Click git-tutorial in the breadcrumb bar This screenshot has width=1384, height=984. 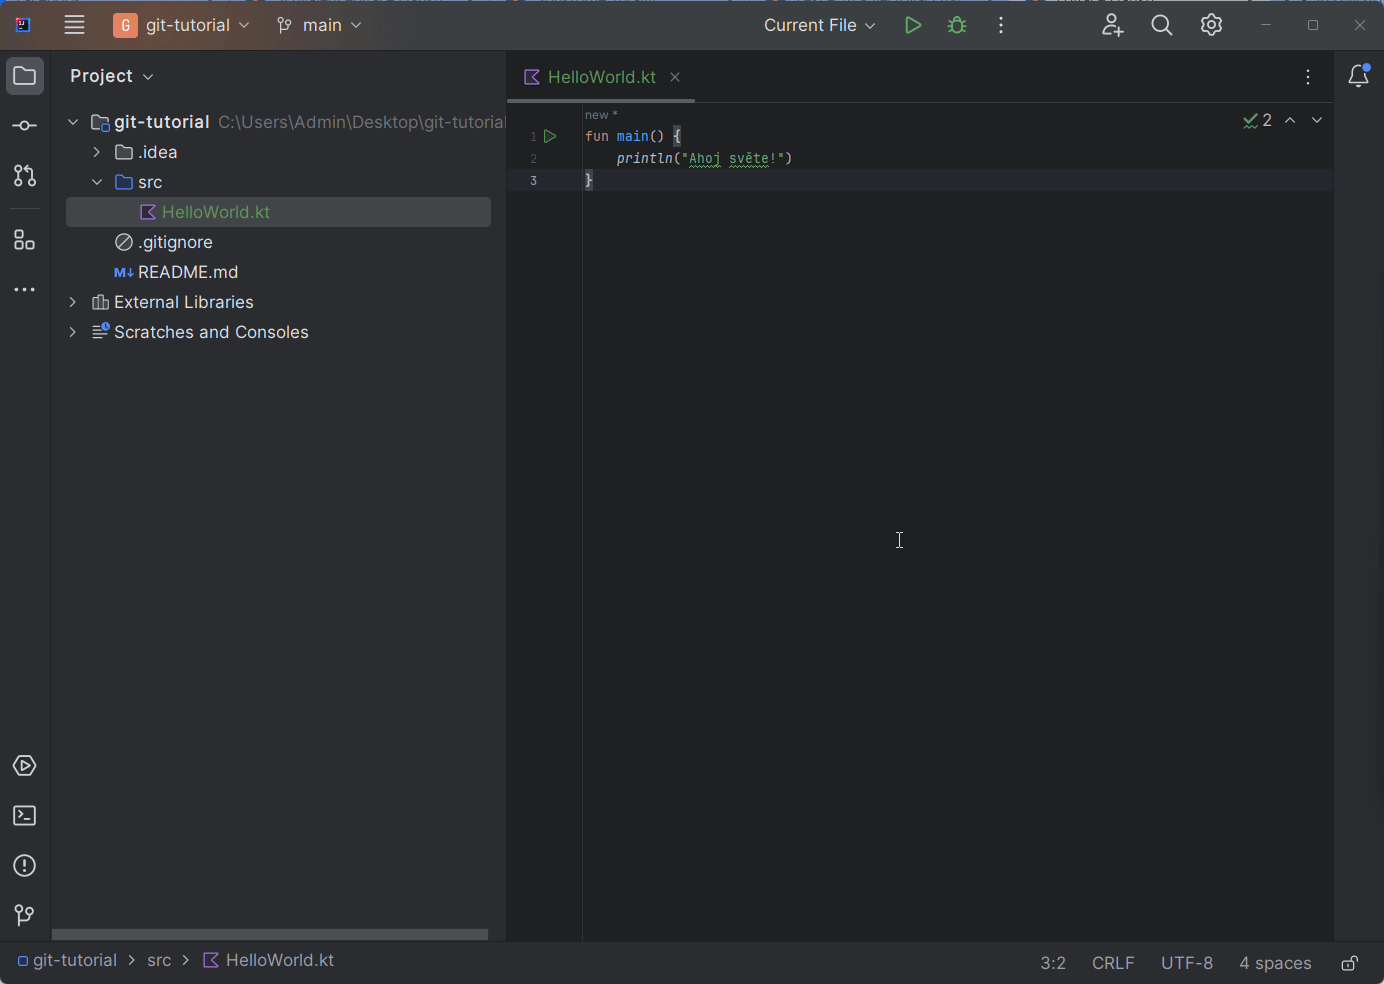(67, 961)
